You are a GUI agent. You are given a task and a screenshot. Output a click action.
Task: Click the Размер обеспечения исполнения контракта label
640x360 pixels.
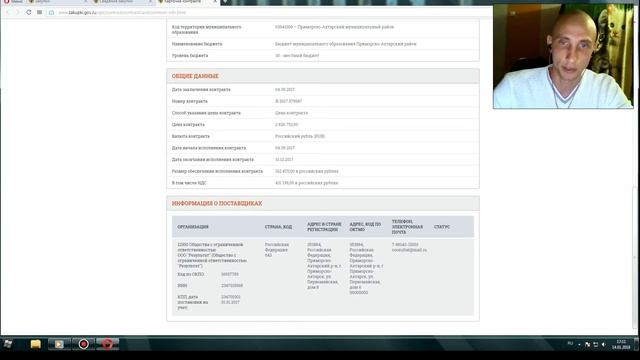tap(217, 171)
